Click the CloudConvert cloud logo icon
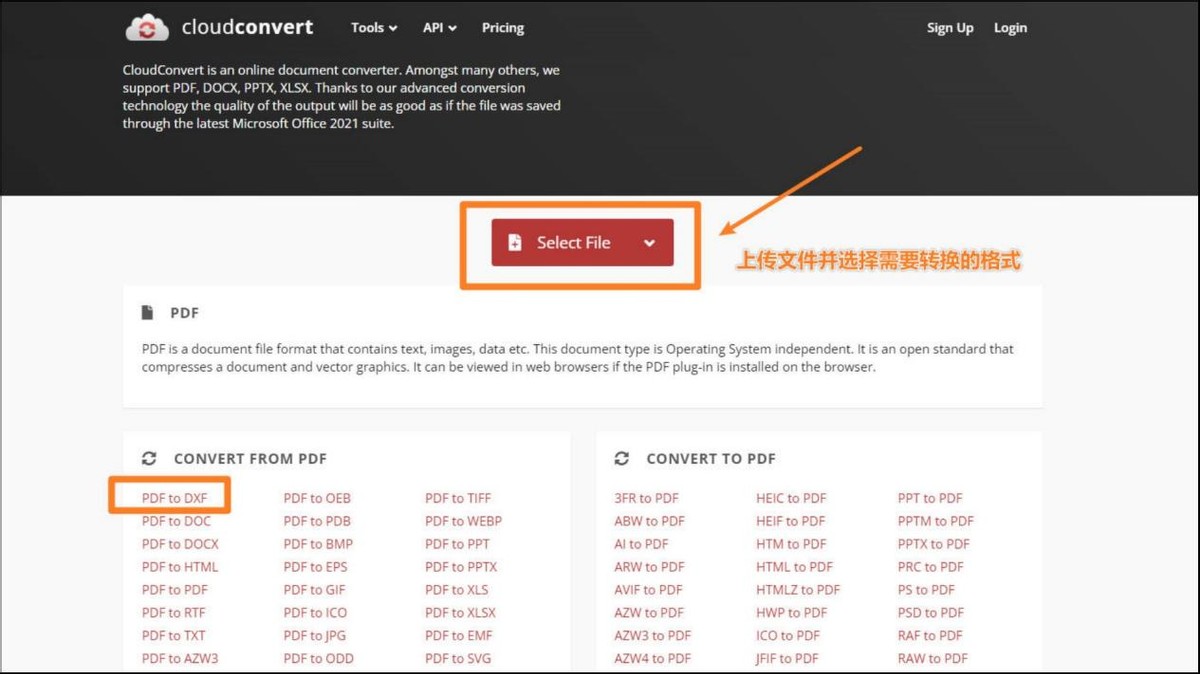This screenshot has width=1200, height=674. coord(148,27)
